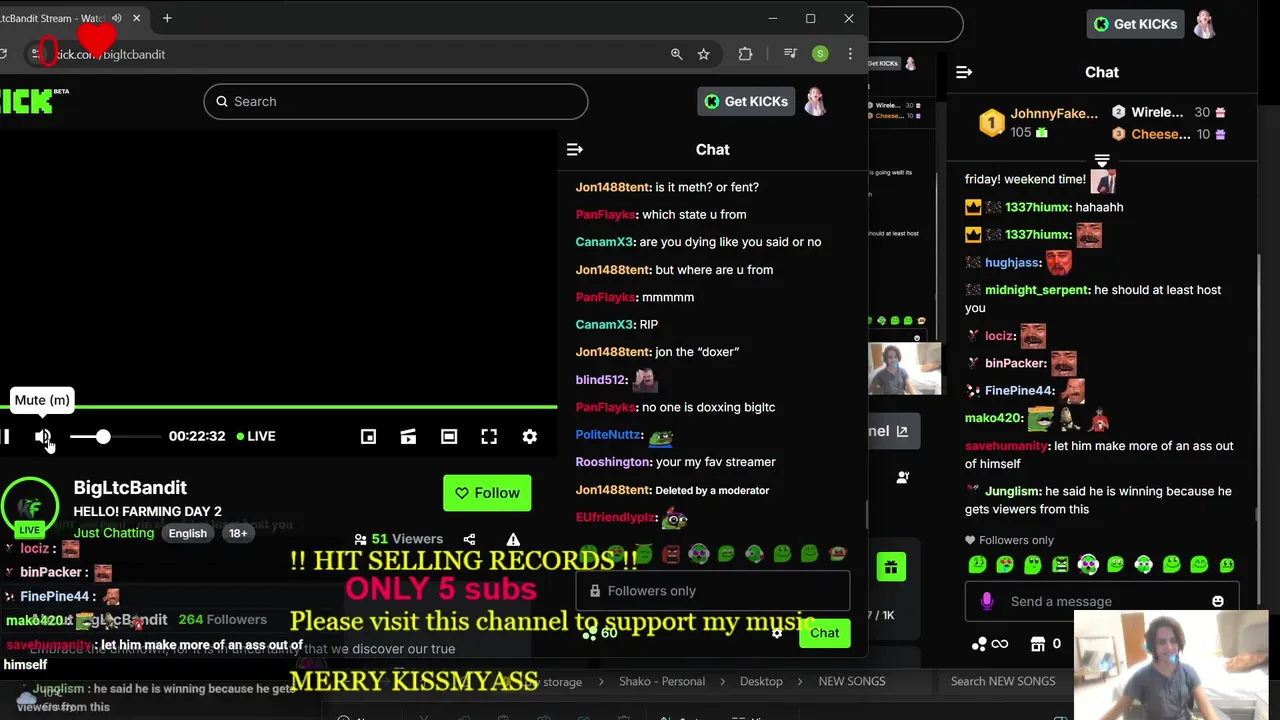Open Rooshington username in chat
The image size is (1280, 720).
pyautogui.click(x=613, y=462)
